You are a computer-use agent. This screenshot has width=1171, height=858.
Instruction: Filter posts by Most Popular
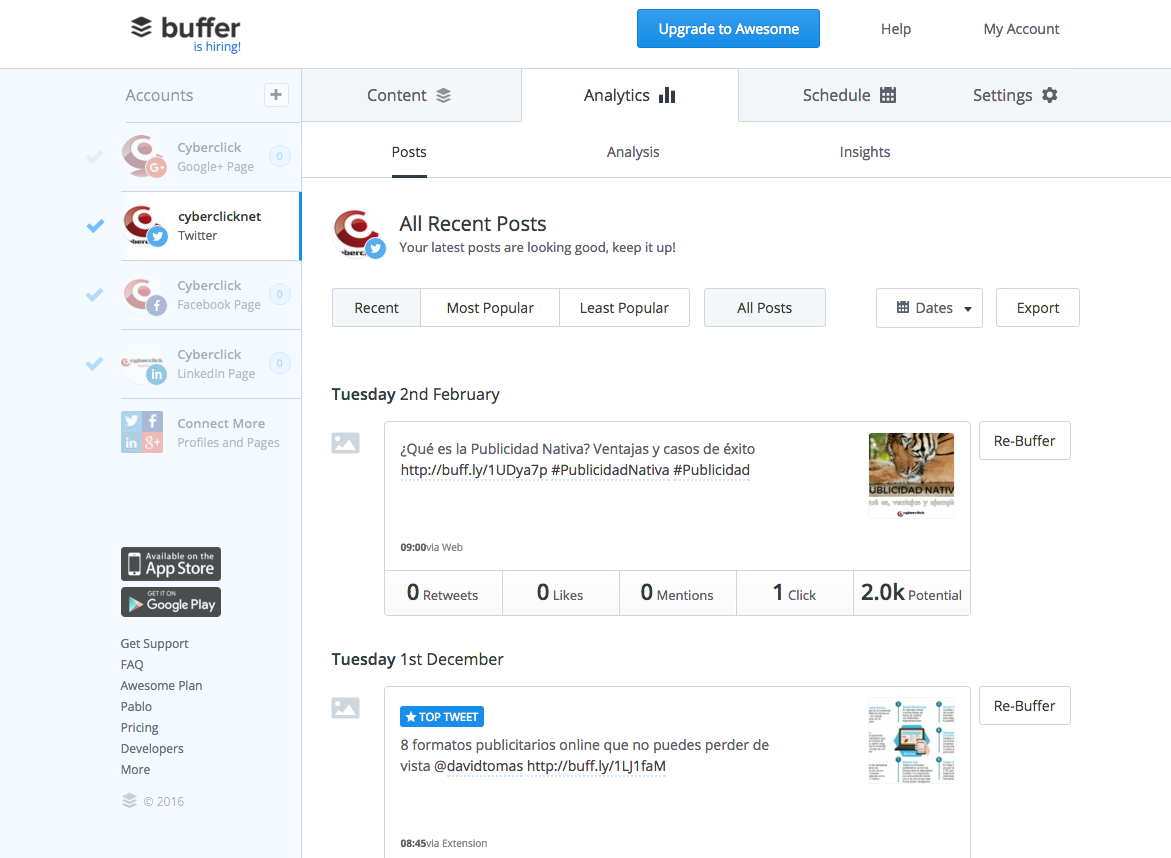[490, 308]
